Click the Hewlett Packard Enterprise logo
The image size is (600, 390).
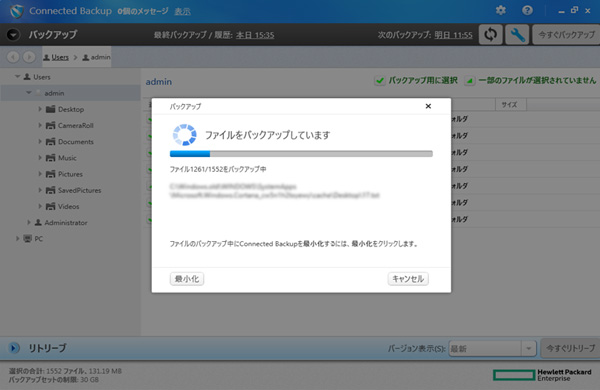coord(543,375)
